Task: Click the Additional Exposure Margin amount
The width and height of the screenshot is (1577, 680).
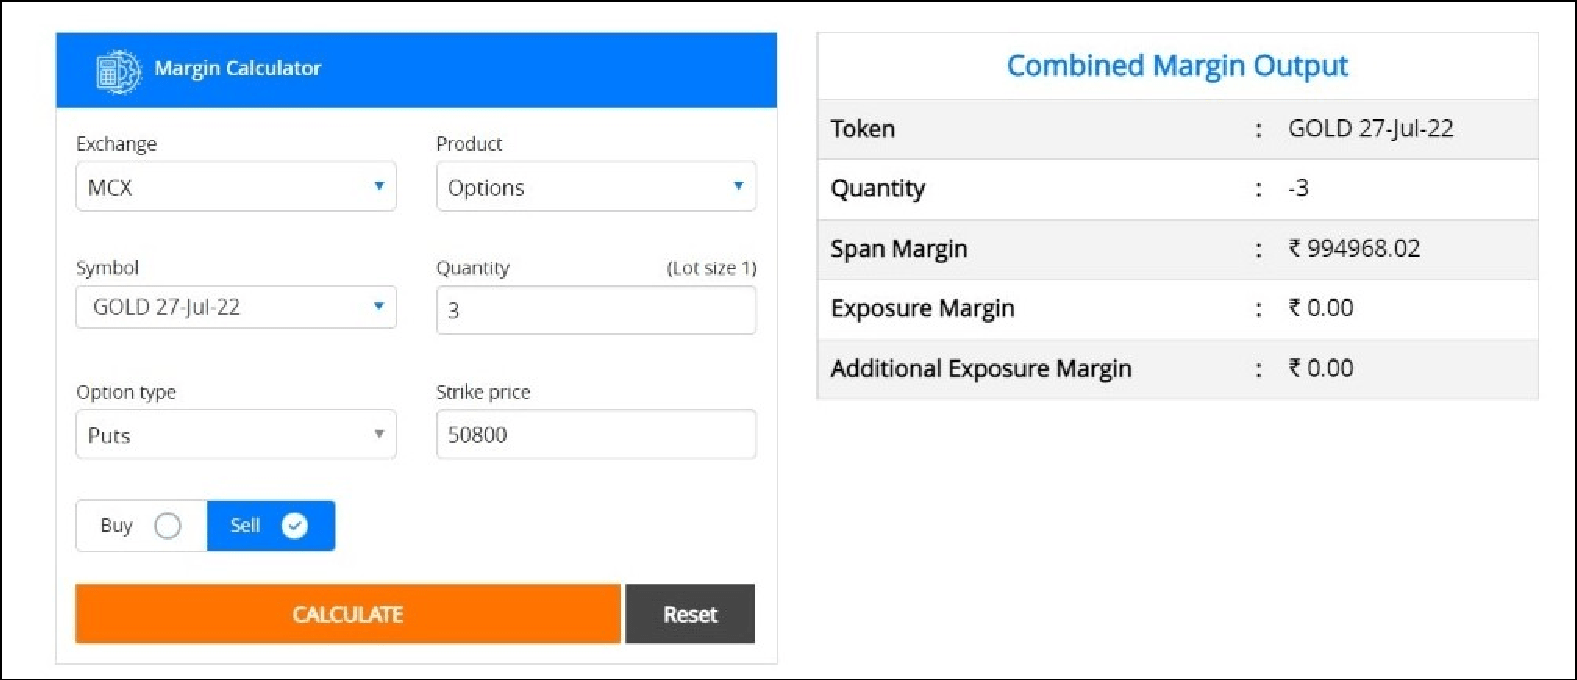Action: (1321, 368)
